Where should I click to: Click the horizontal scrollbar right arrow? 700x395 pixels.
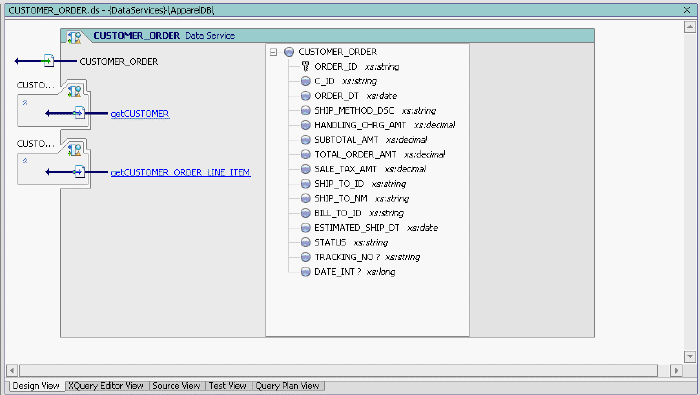pos(676,370)
